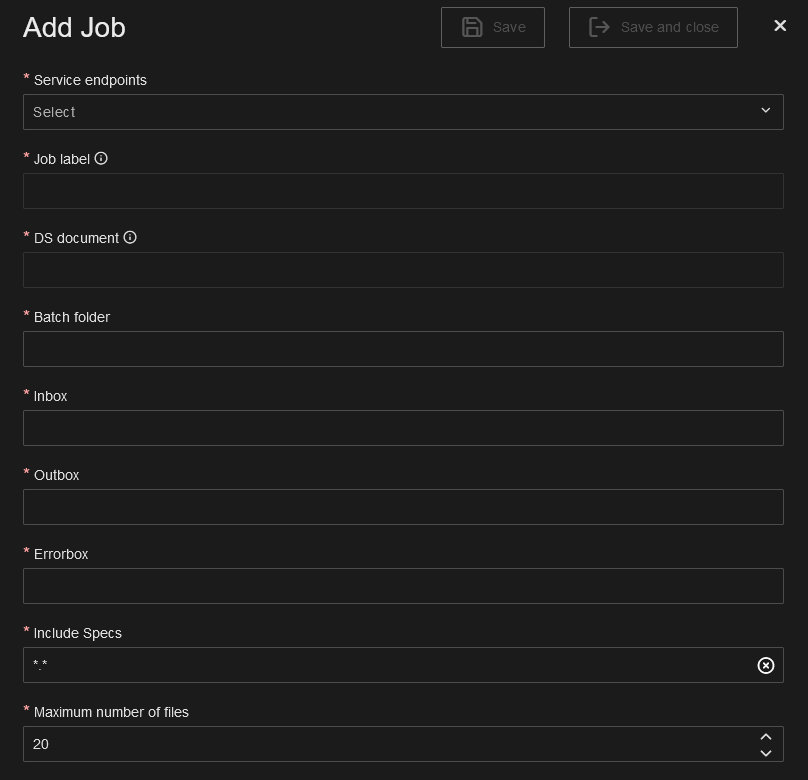Place cursor in the Outbox field

(403, 507)
